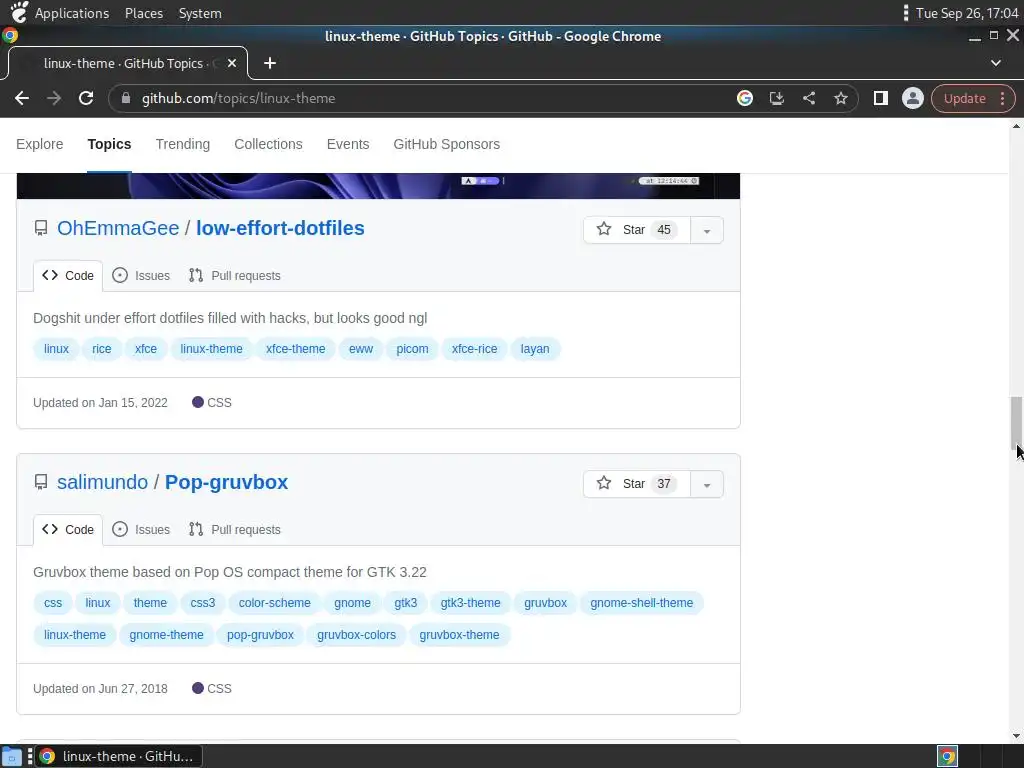
Task: Go to the Trending section
Action: (183, 144)
